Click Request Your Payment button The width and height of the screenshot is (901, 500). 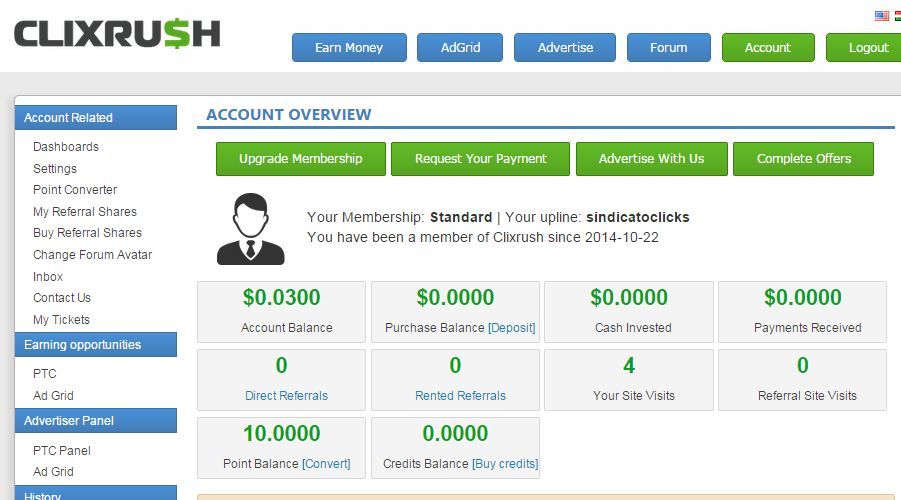click(x=480, y=159)
